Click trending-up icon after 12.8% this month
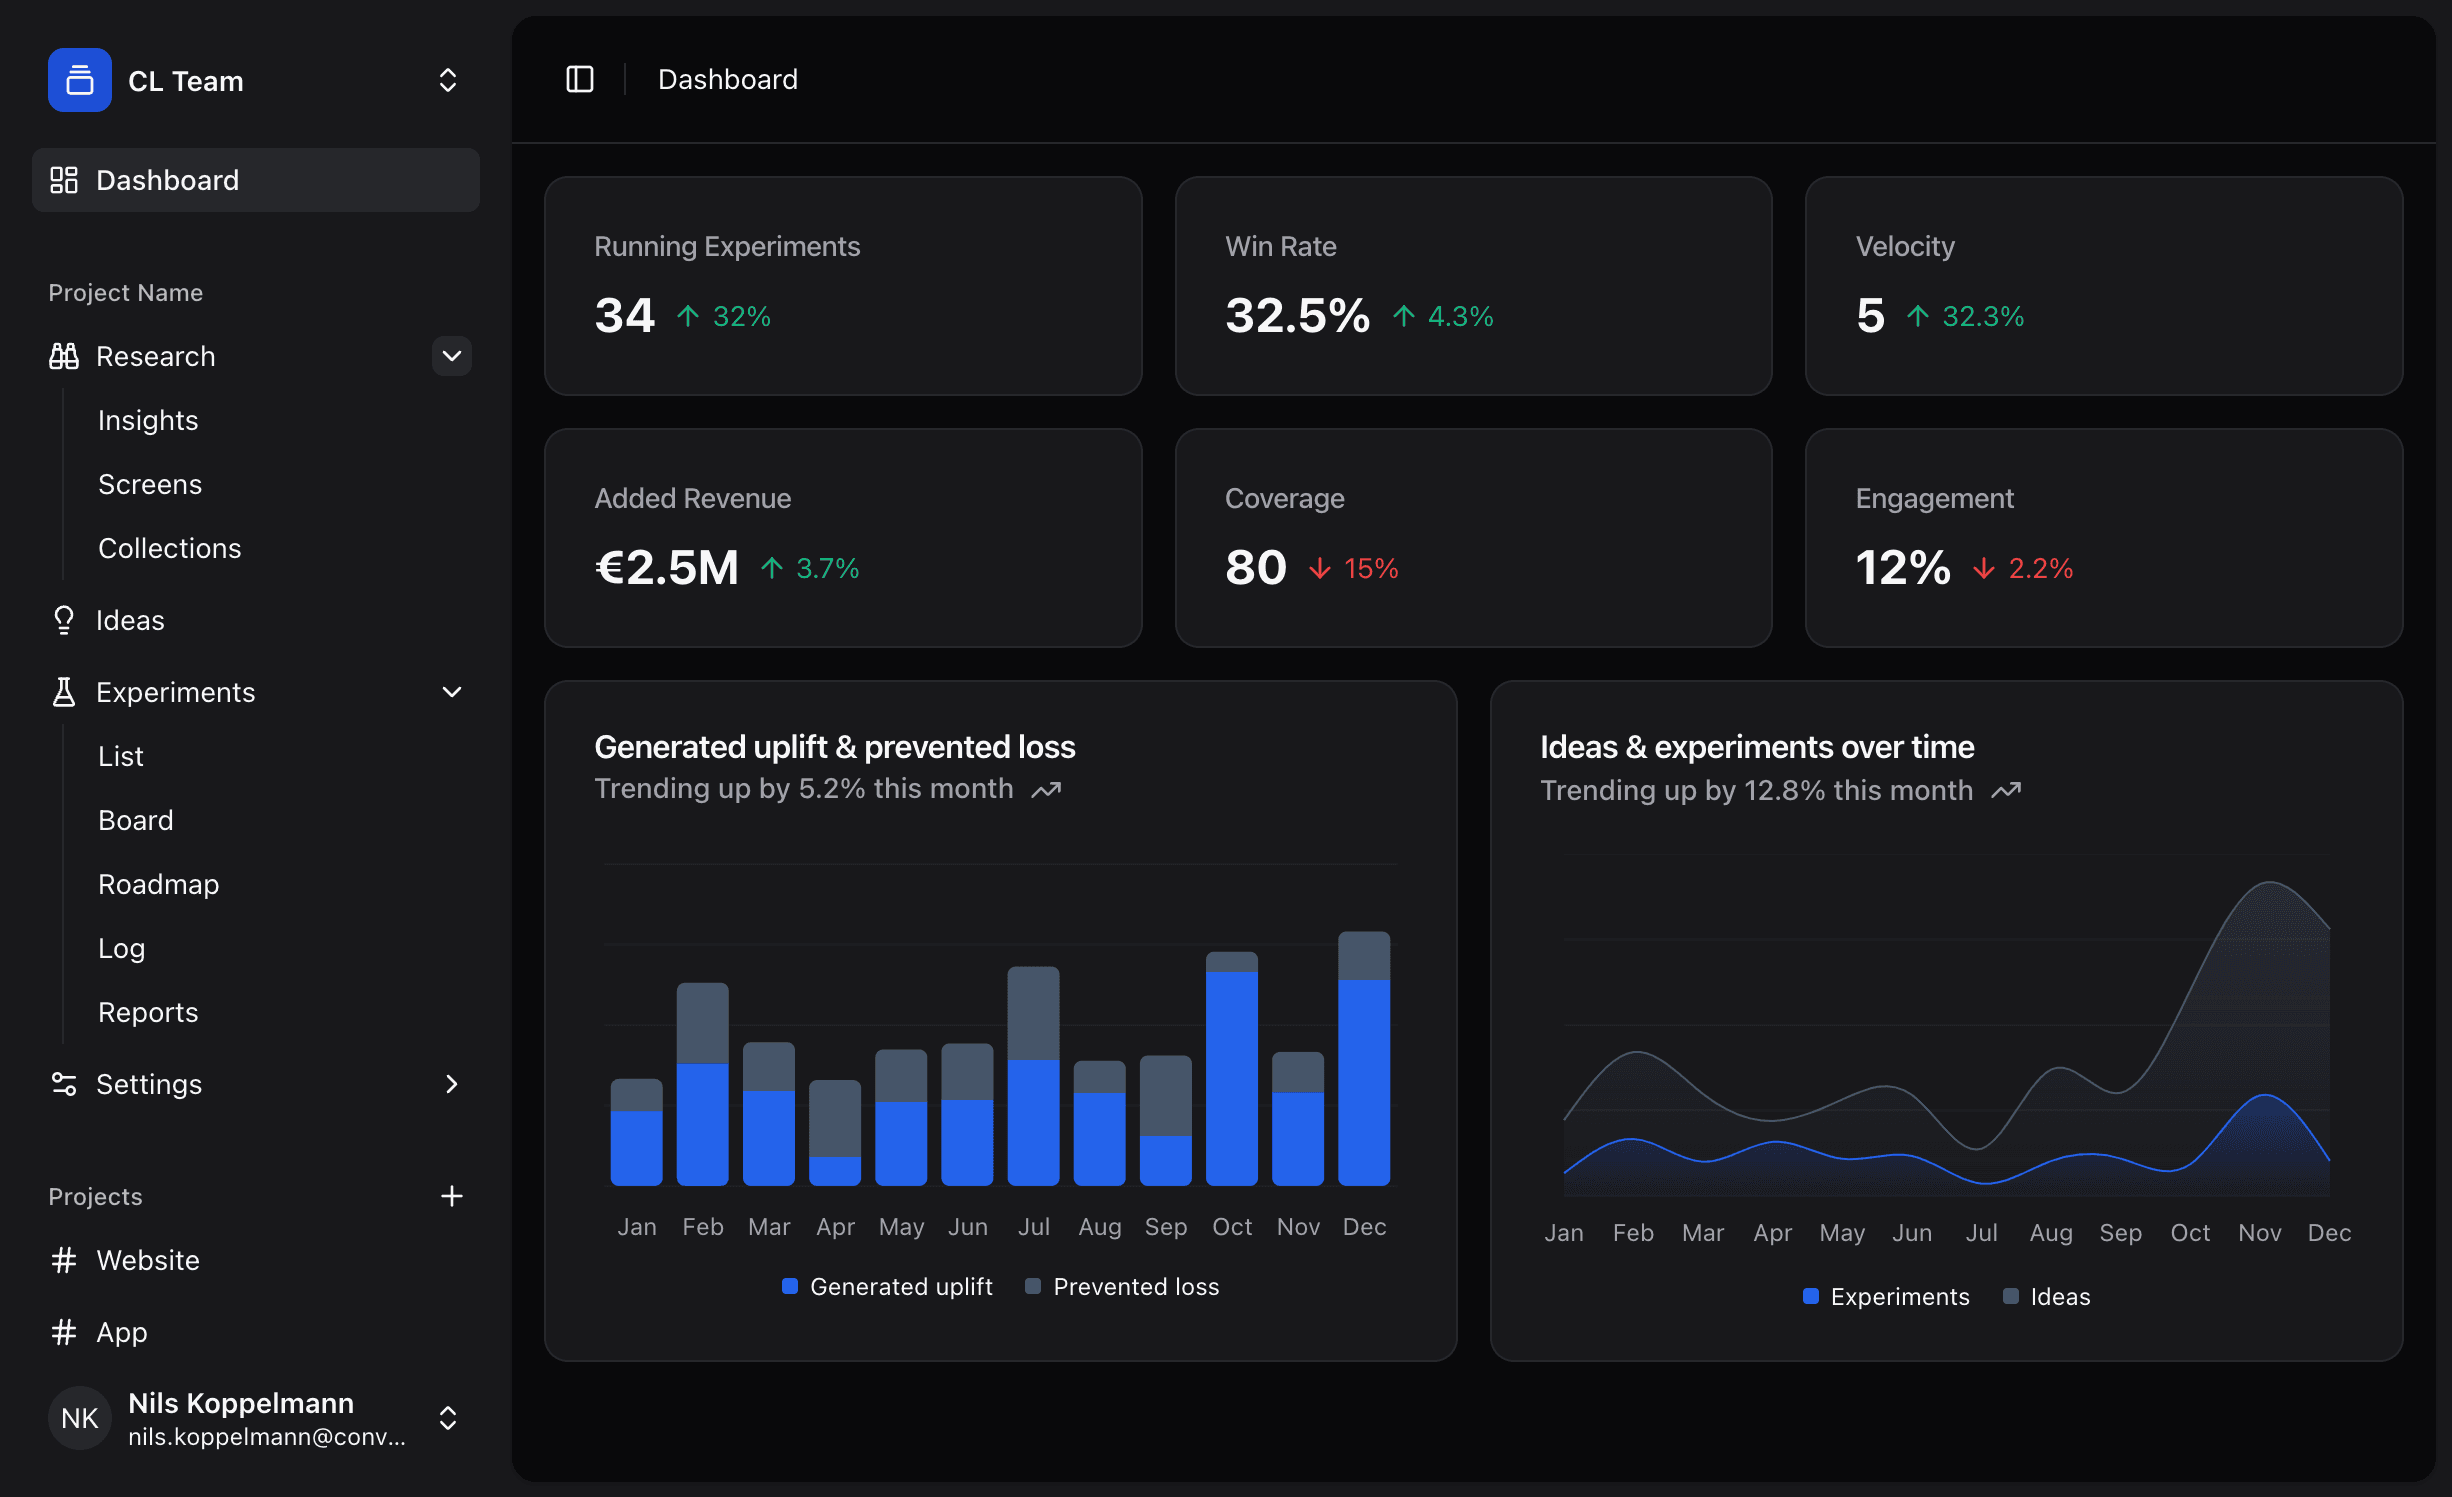 (2006, 791)
